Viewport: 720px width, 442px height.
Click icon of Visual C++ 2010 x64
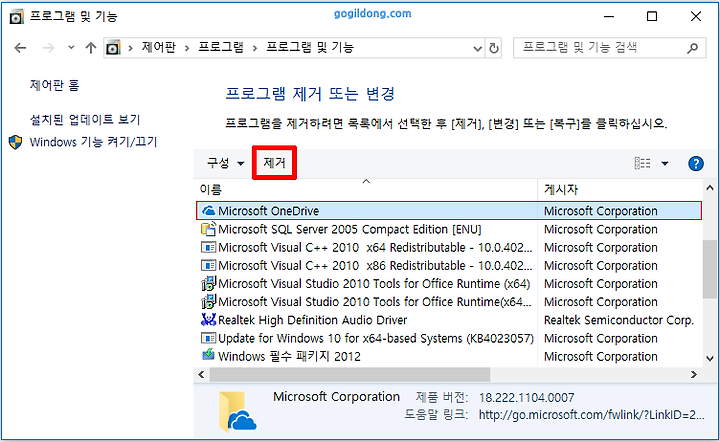[208, 247]
